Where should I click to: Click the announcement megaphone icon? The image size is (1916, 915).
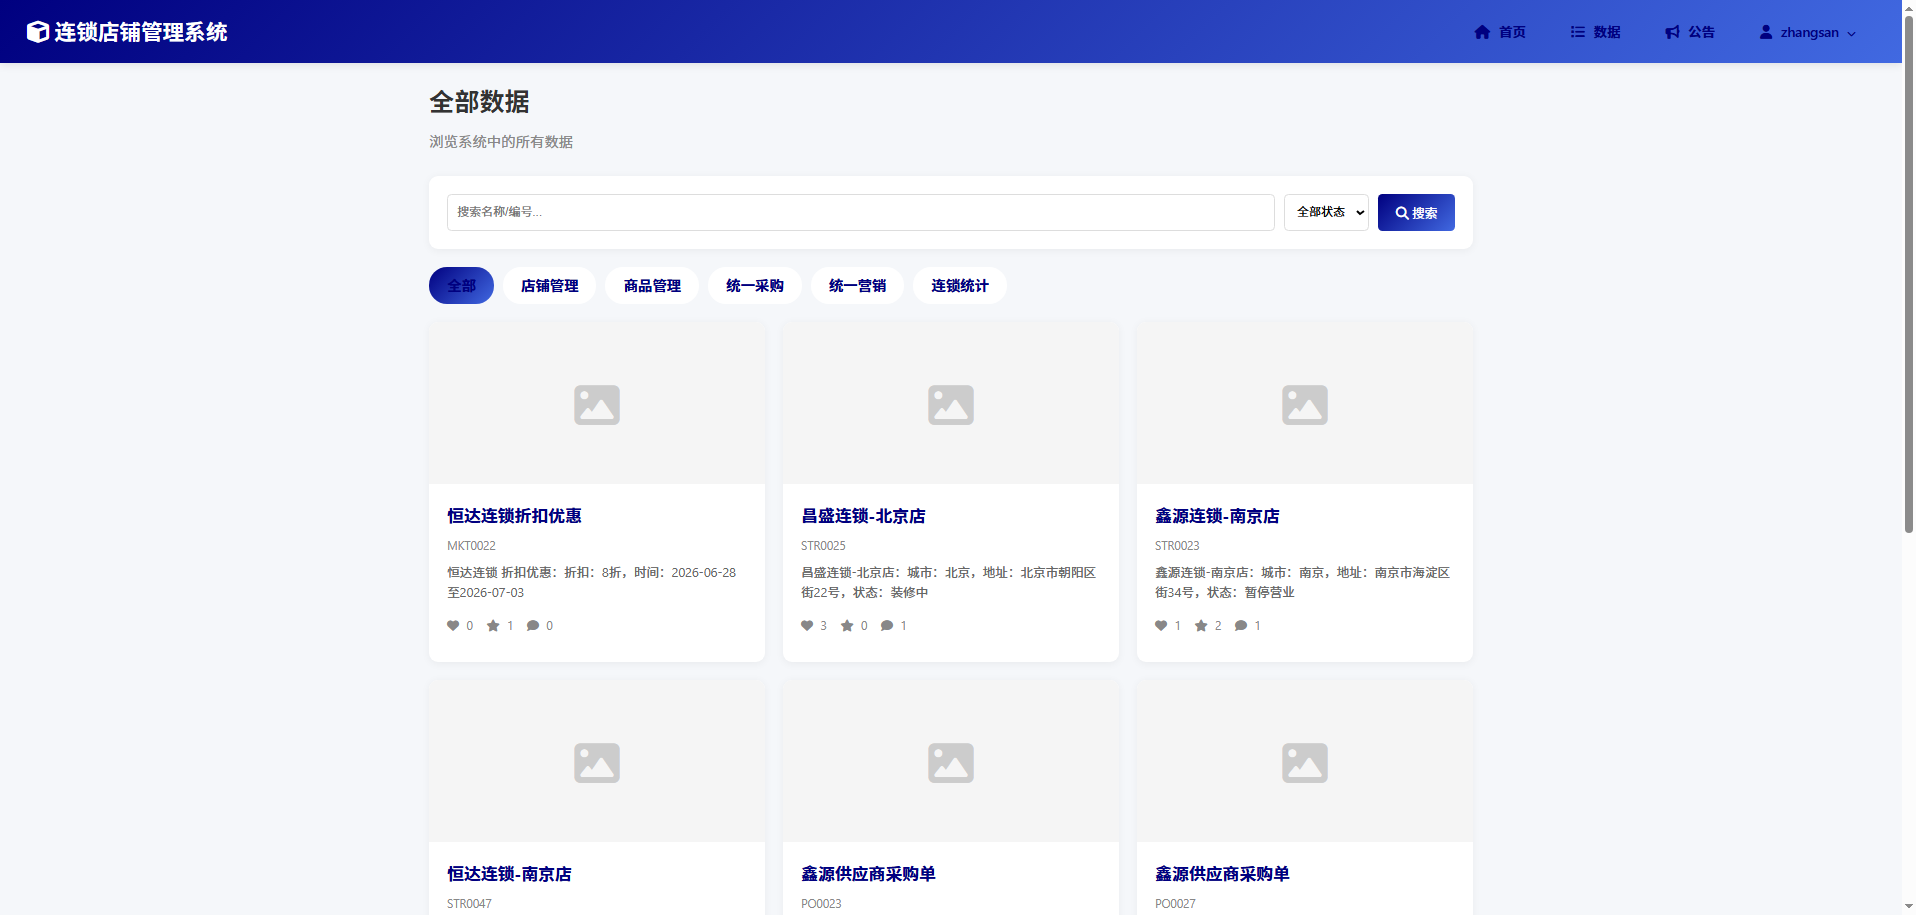coord(1672,32)
